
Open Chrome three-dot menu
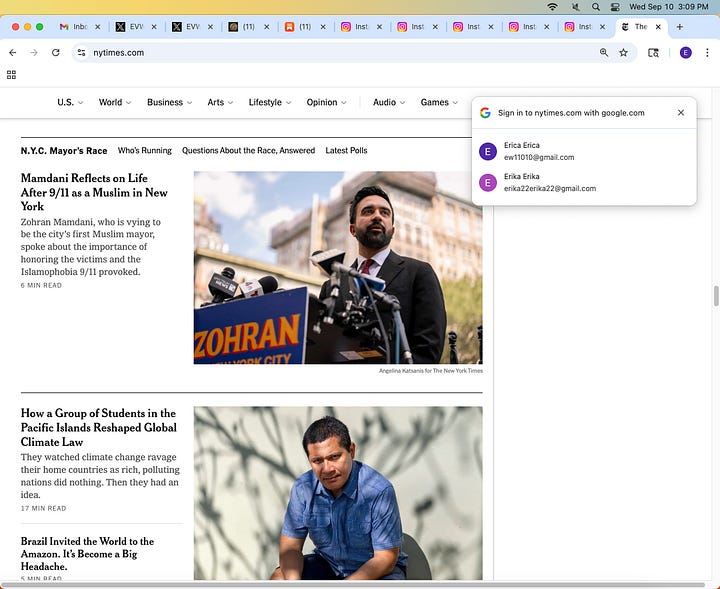(707, 53)
